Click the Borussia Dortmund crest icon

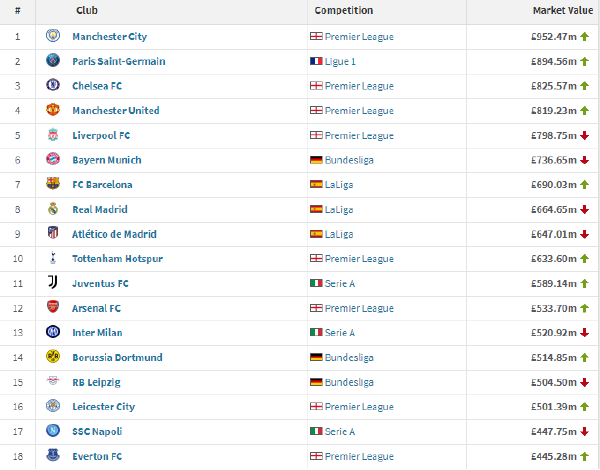[53, 357]
